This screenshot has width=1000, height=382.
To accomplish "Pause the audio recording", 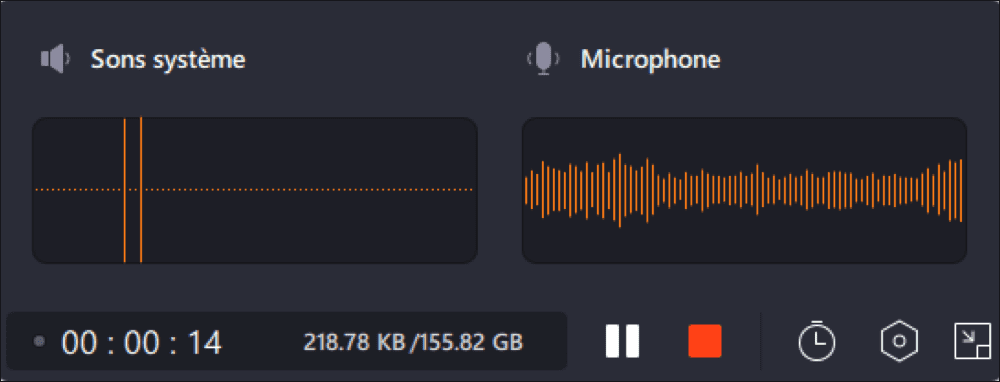I will tap(622, 341).
